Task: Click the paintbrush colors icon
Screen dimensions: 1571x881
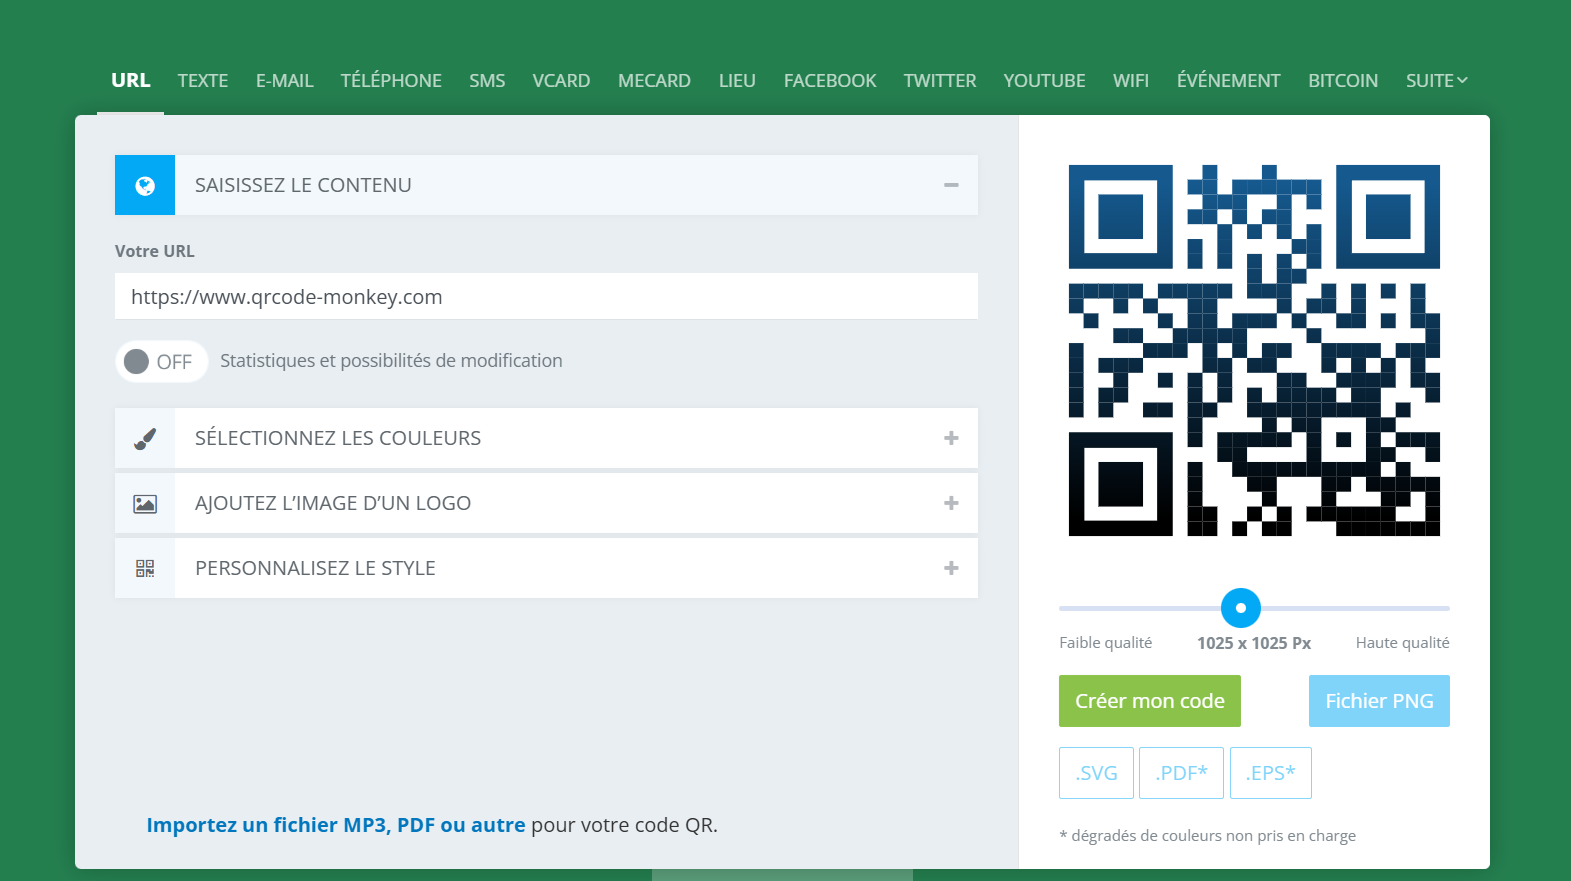Action: pos(145,438)
